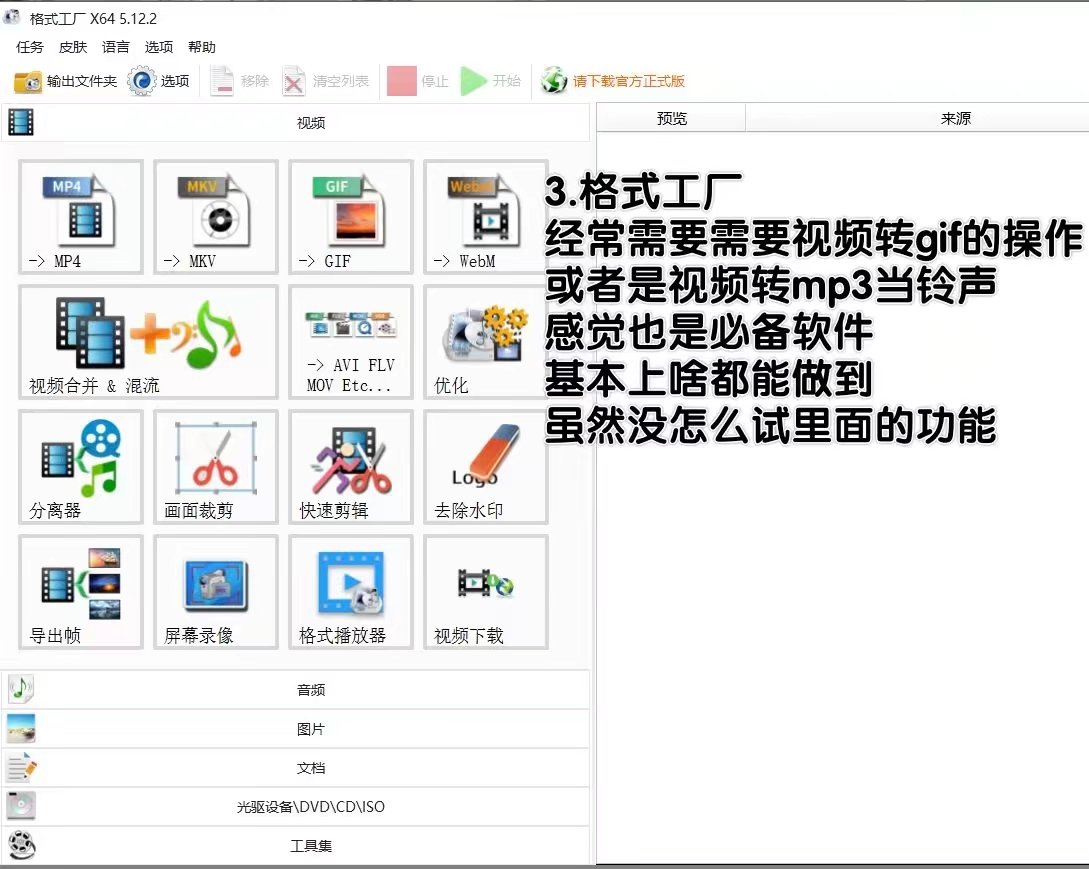
Task: Launch the 格式播放器 player
Action: [x=351, y=592]
